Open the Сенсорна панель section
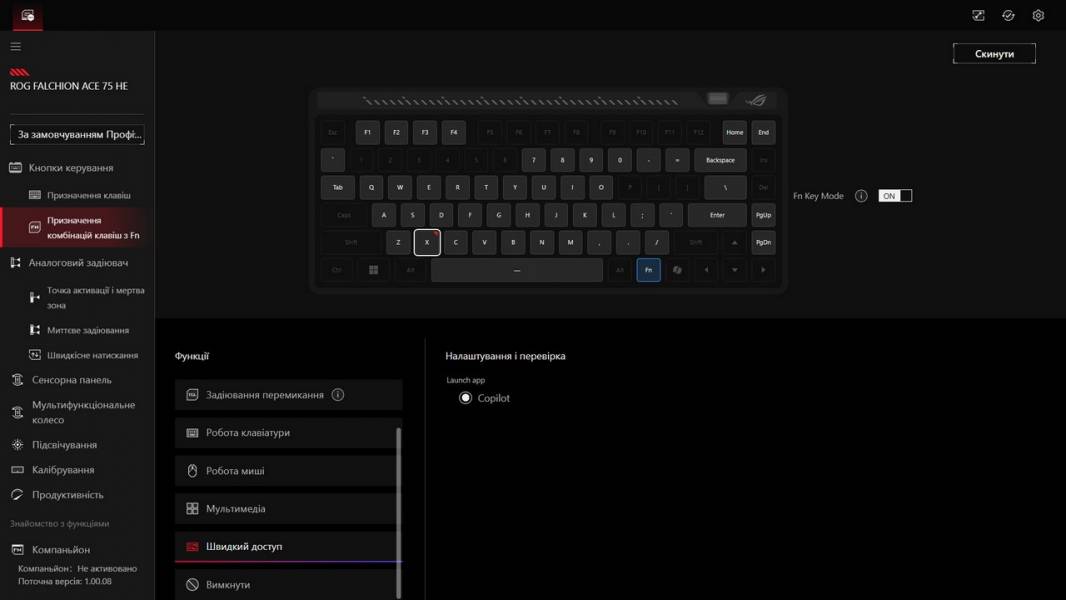1066x600 pixels. click(x=71, y=380)
